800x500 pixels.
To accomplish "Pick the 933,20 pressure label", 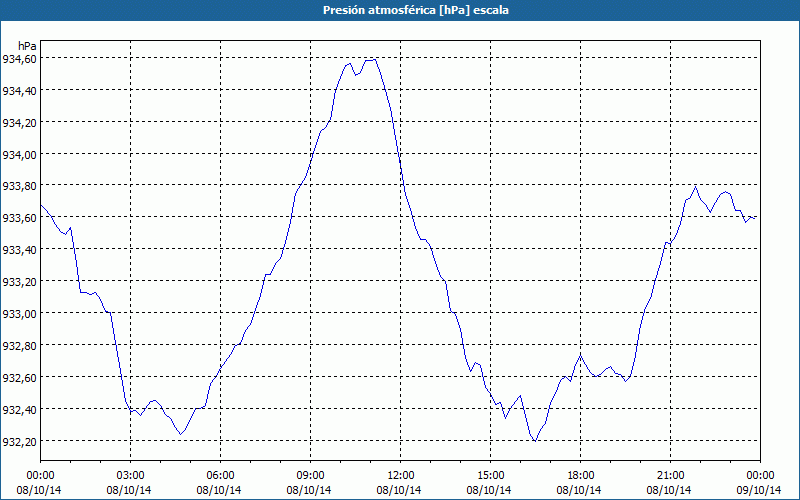I will pyautogui.click(x=19, y=282).
